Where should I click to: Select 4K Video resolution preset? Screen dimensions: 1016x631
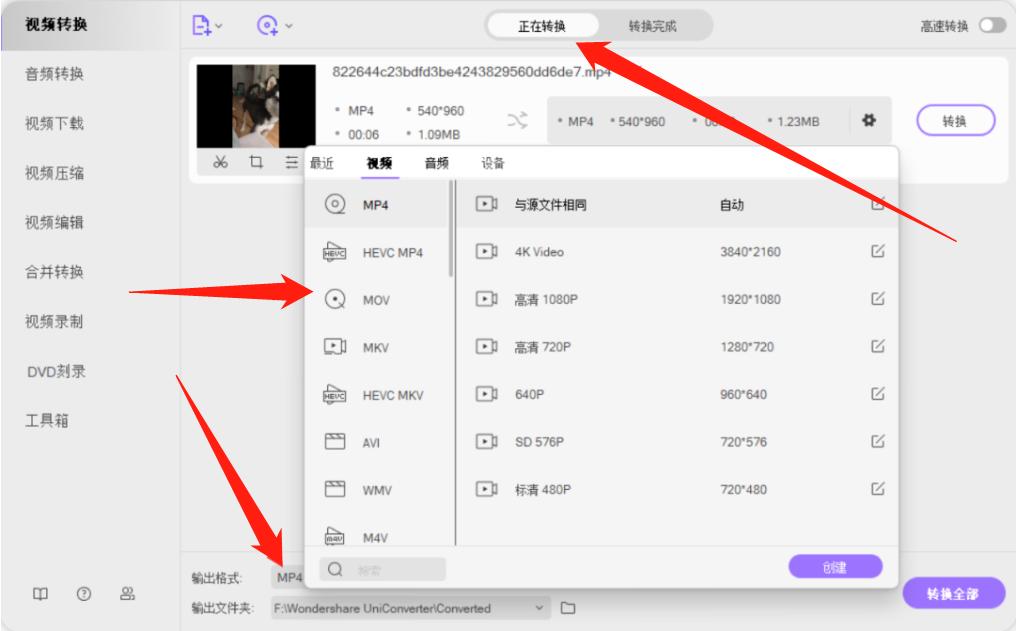tap(678, 251)
